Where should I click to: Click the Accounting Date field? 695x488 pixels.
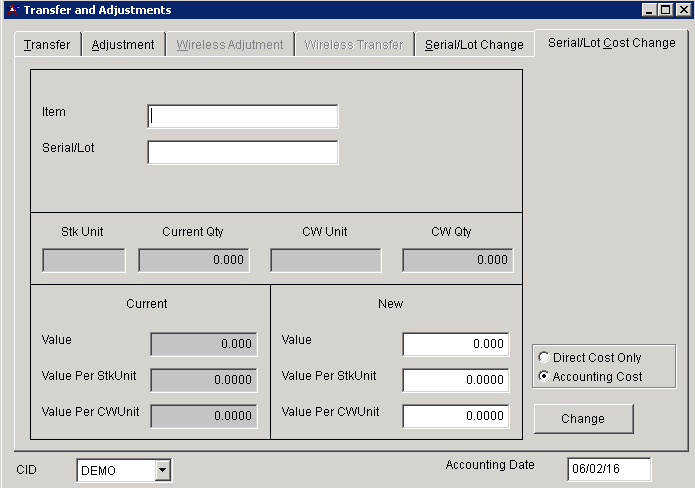[608, 470]
